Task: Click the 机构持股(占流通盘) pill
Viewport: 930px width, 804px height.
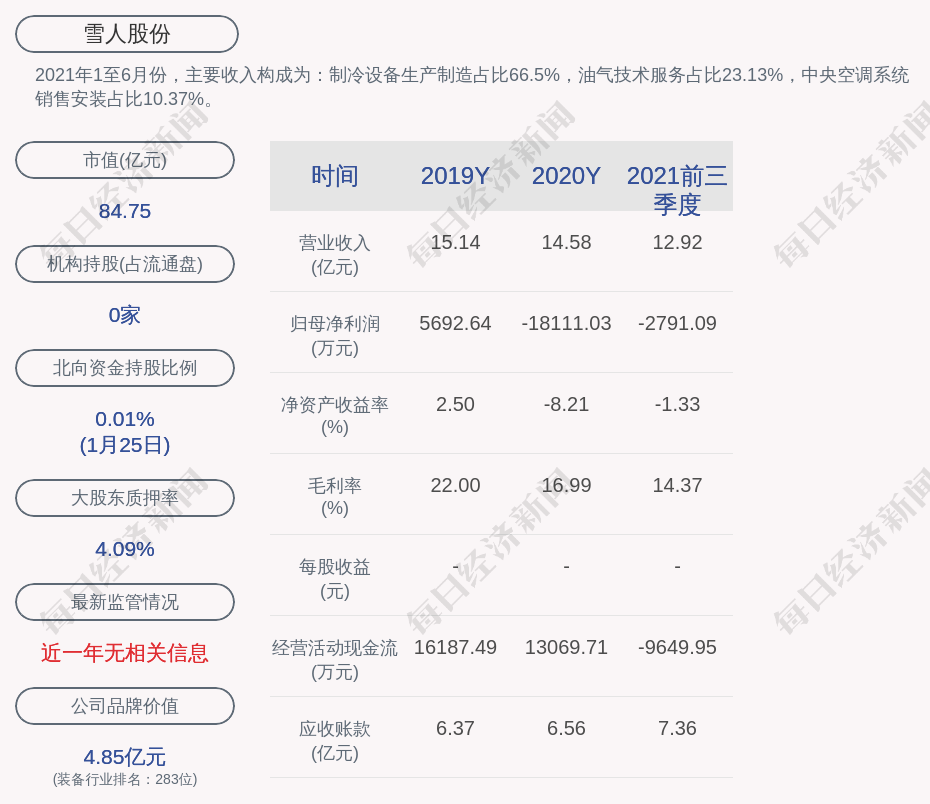Action: 125,264
